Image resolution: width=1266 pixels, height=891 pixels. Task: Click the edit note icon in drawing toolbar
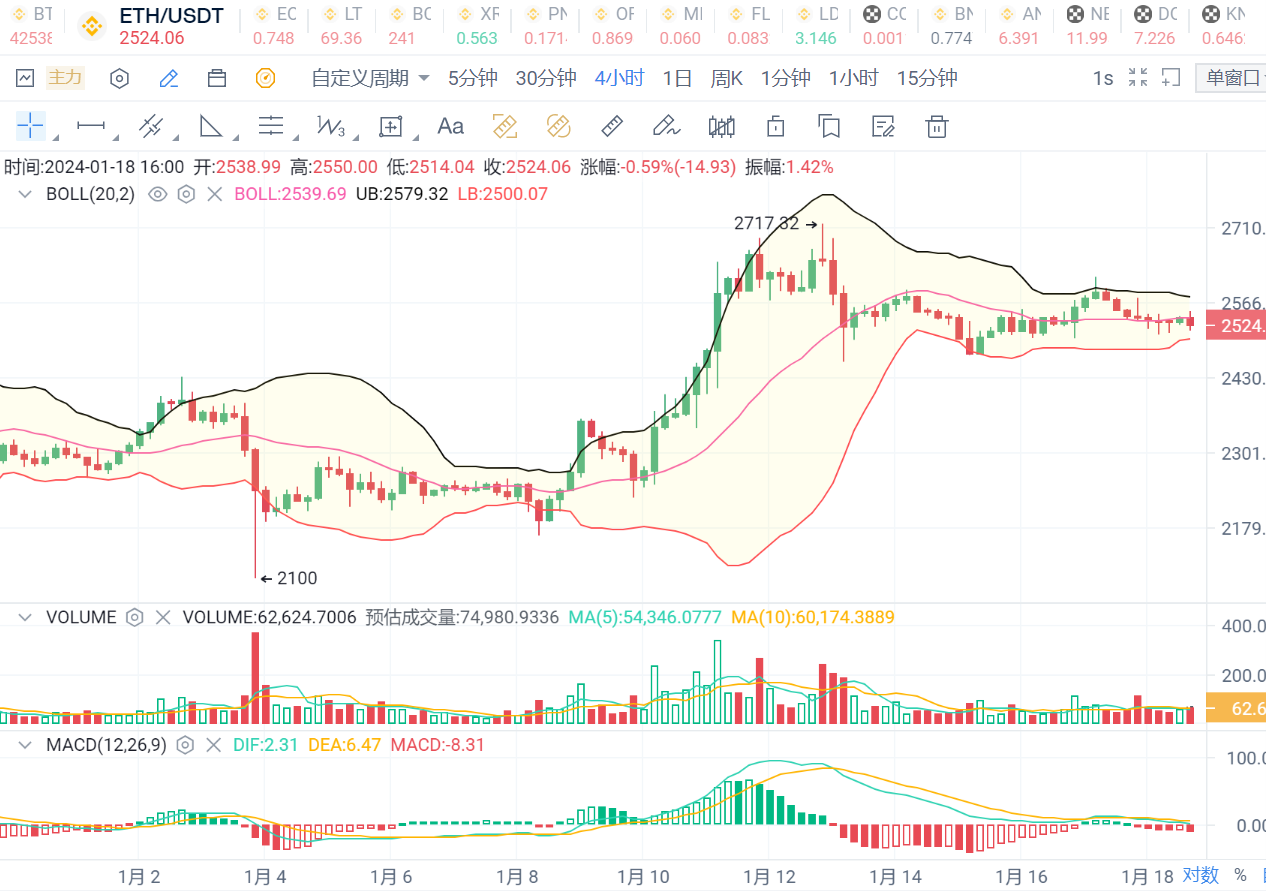[883, 126]
